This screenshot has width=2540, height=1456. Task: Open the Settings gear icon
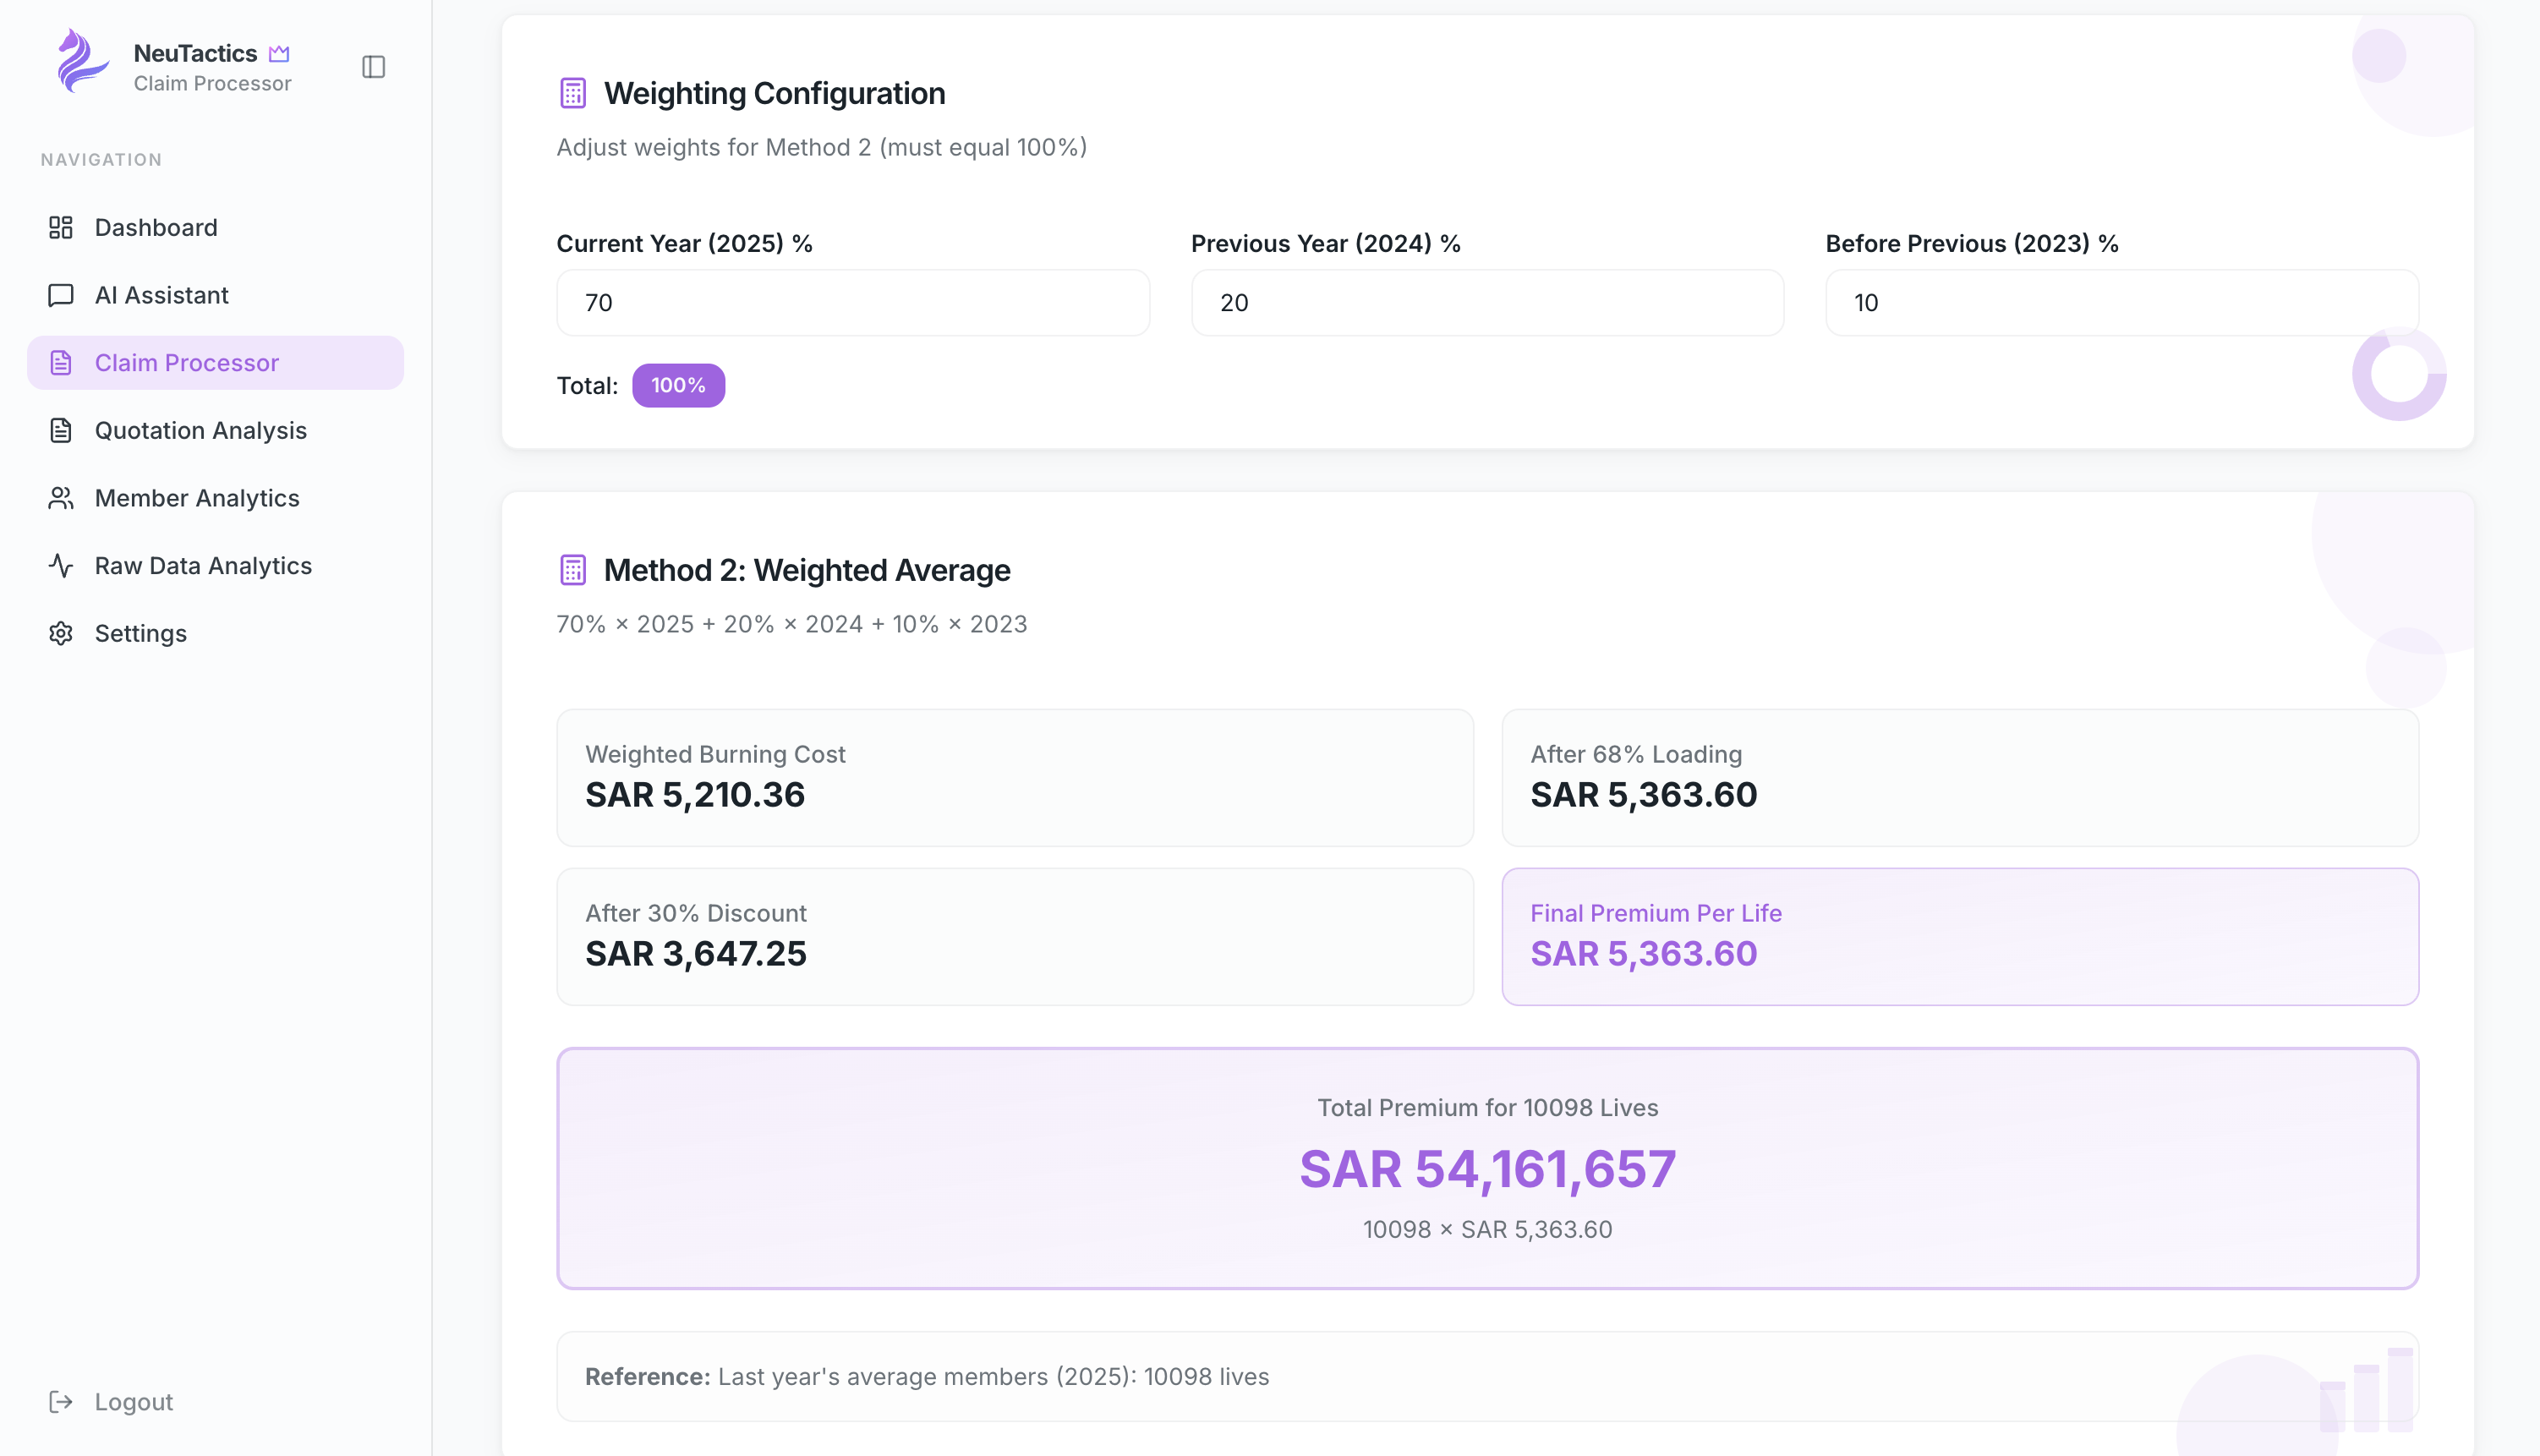tap(60, 633)
